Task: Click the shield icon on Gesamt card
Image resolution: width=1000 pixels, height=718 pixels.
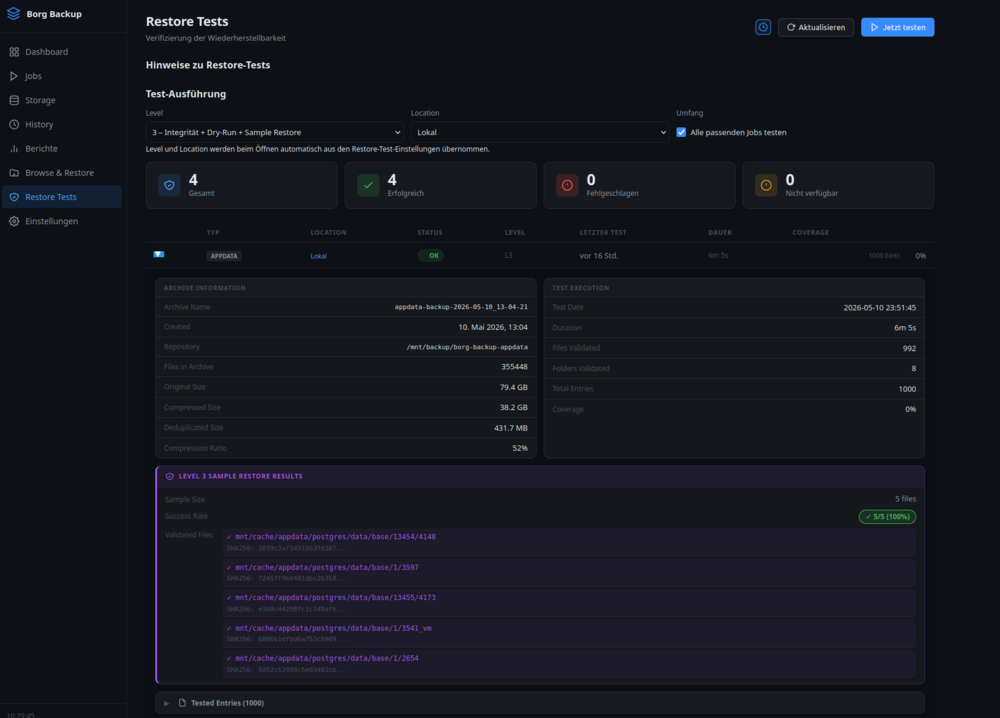Action: point(169,185)
